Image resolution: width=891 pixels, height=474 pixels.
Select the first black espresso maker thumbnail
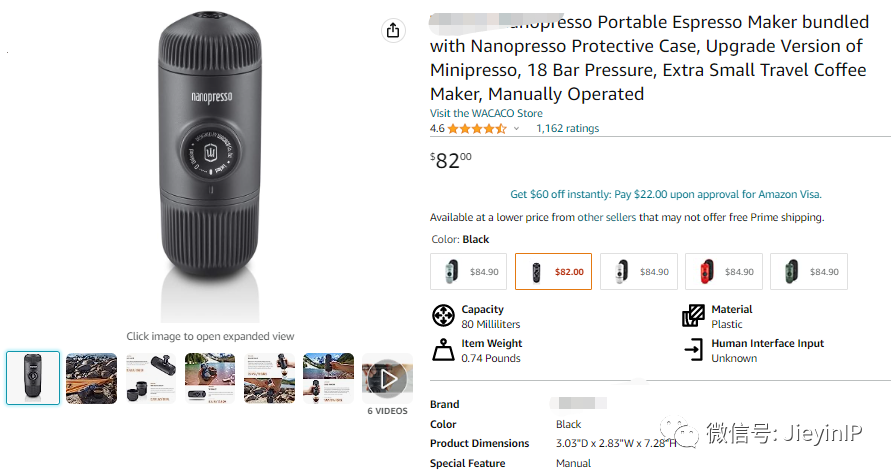point(33,377)
